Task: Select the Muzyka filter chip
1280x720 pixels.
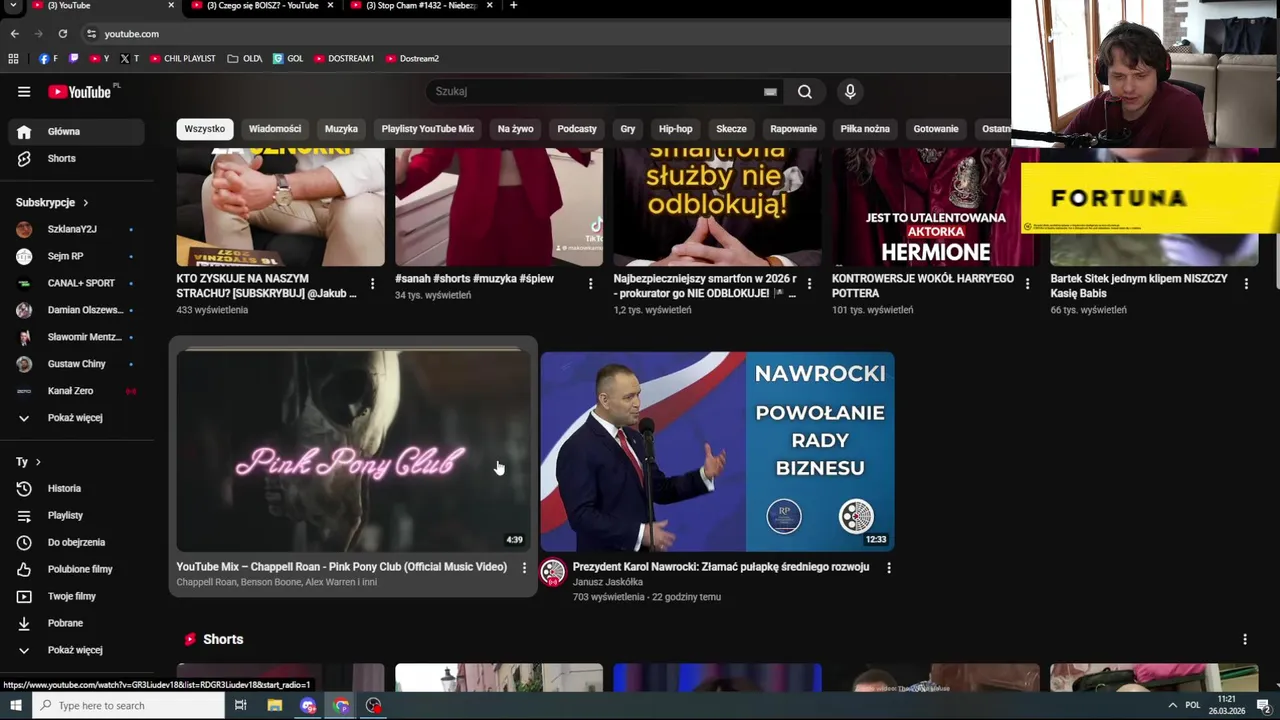Action: (341, 129)
